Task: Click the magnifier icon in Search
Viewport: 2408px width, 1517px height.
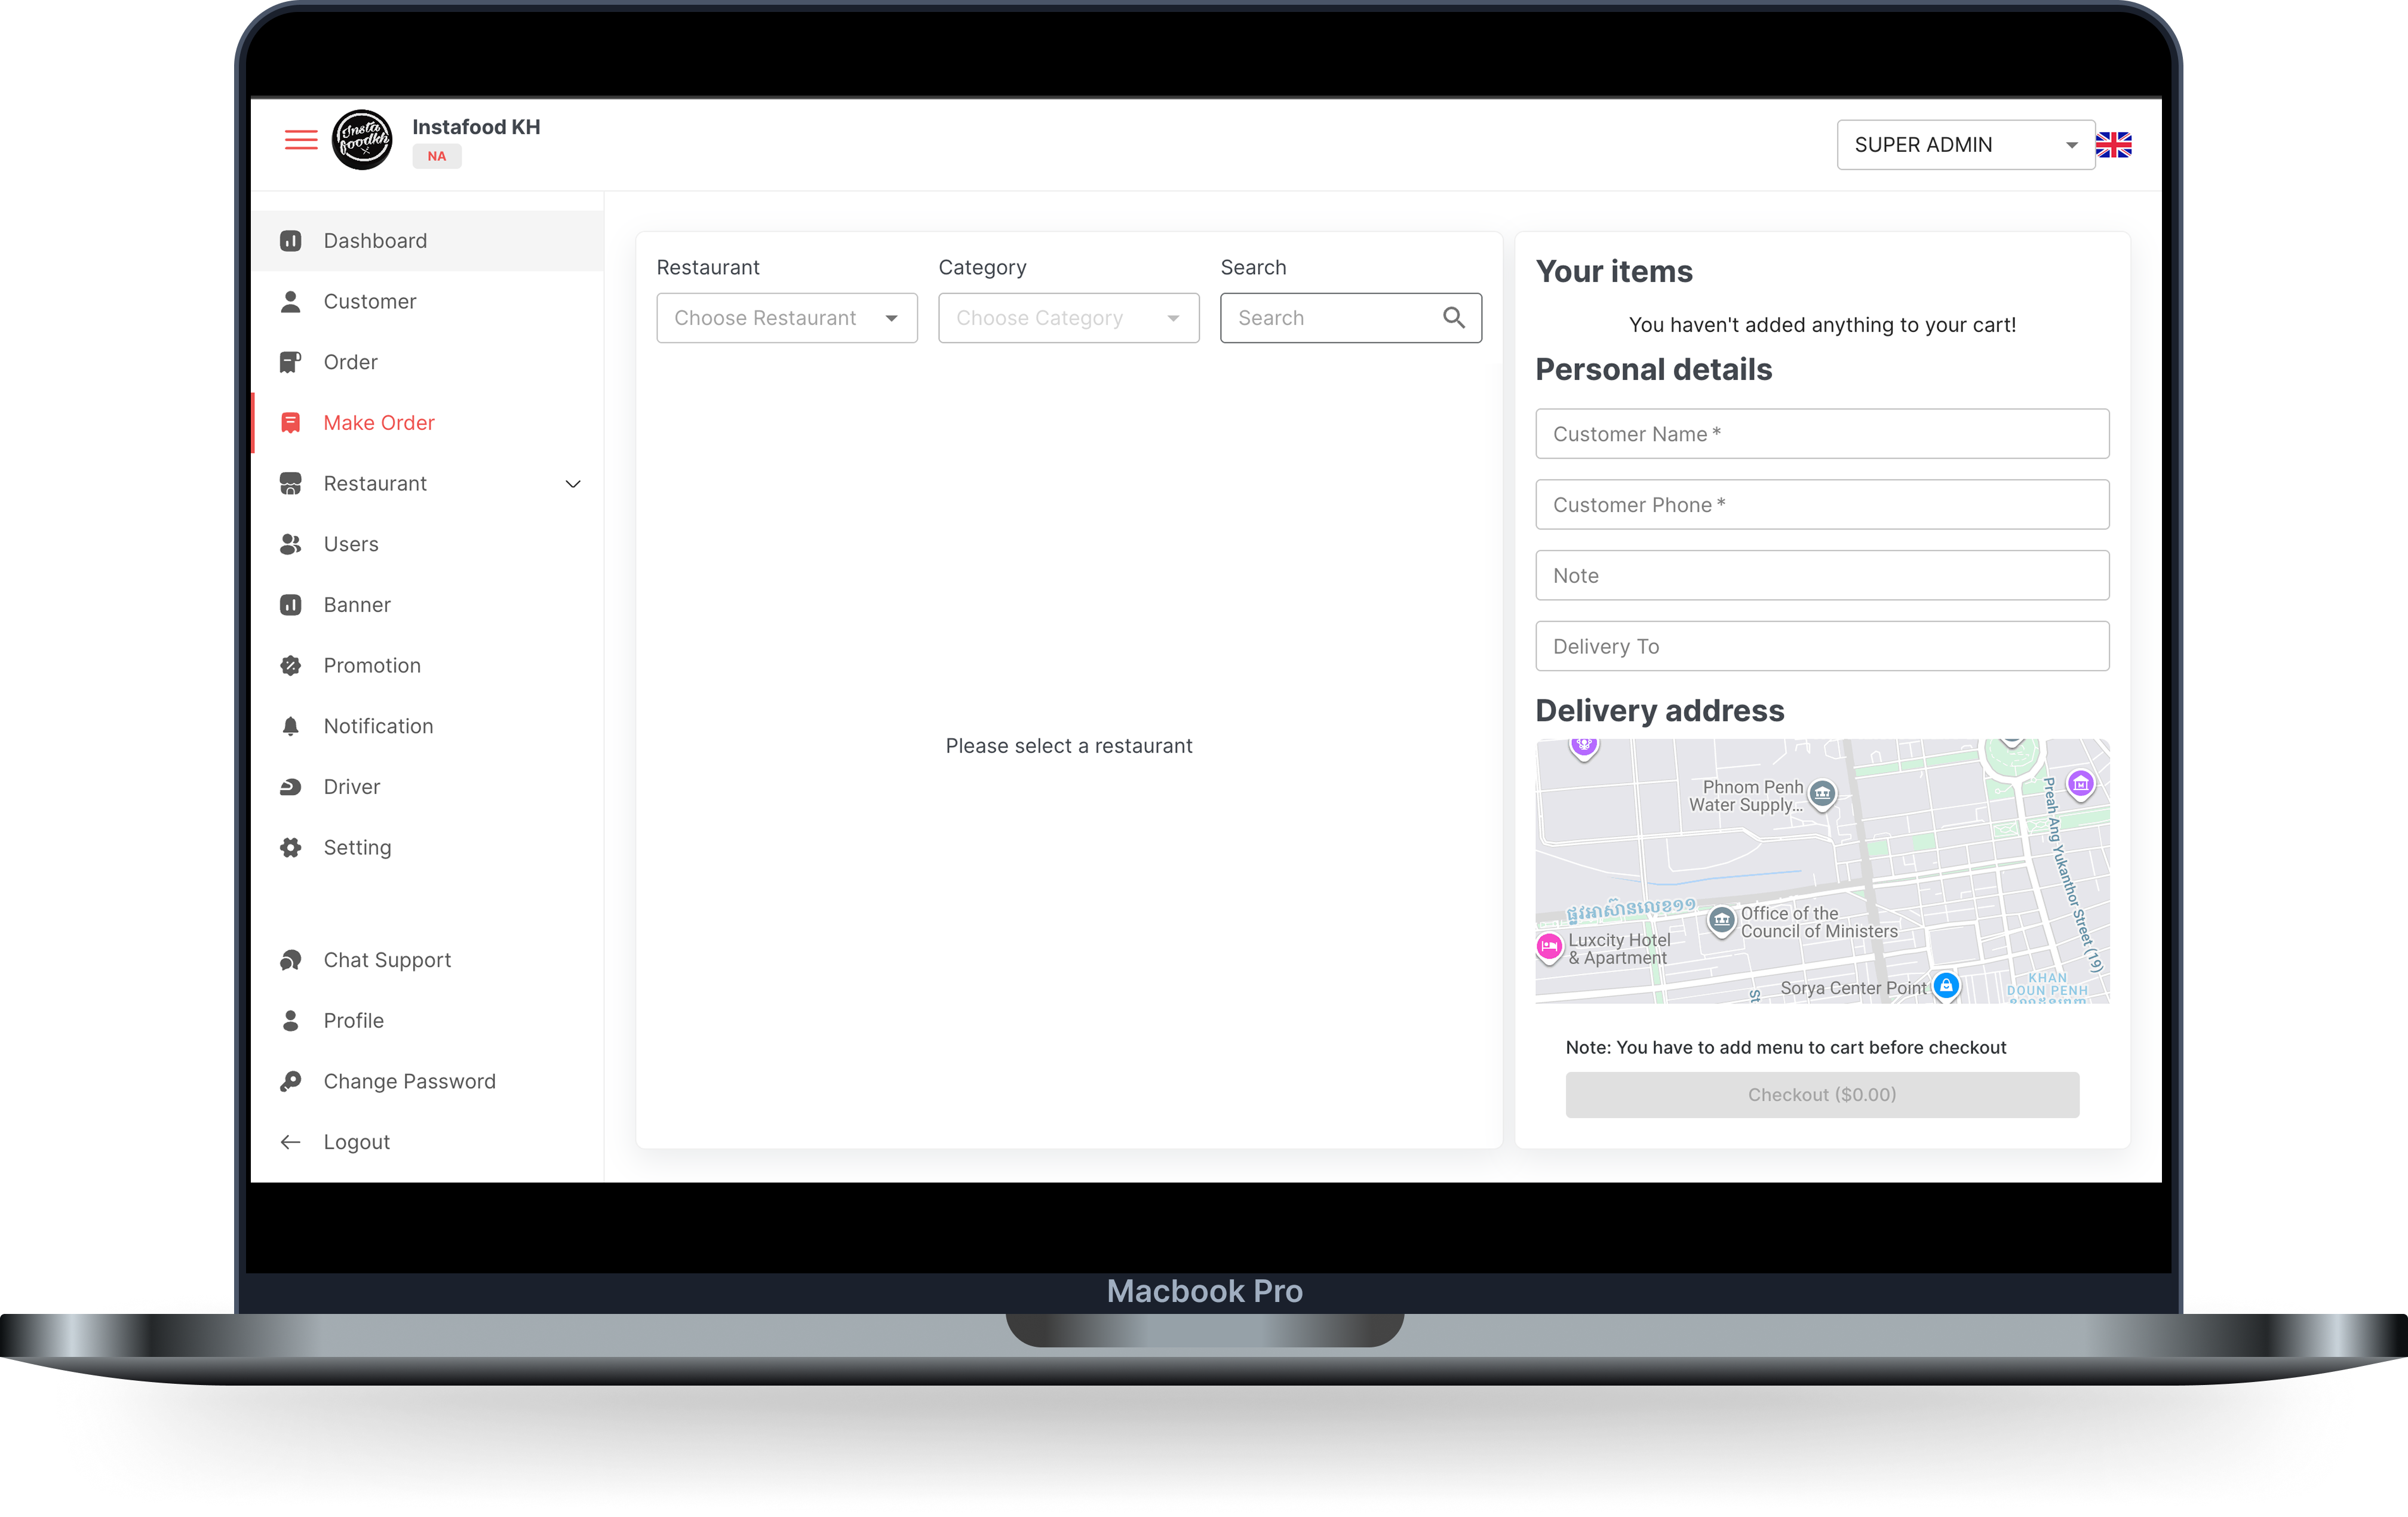Action: 1454,318
